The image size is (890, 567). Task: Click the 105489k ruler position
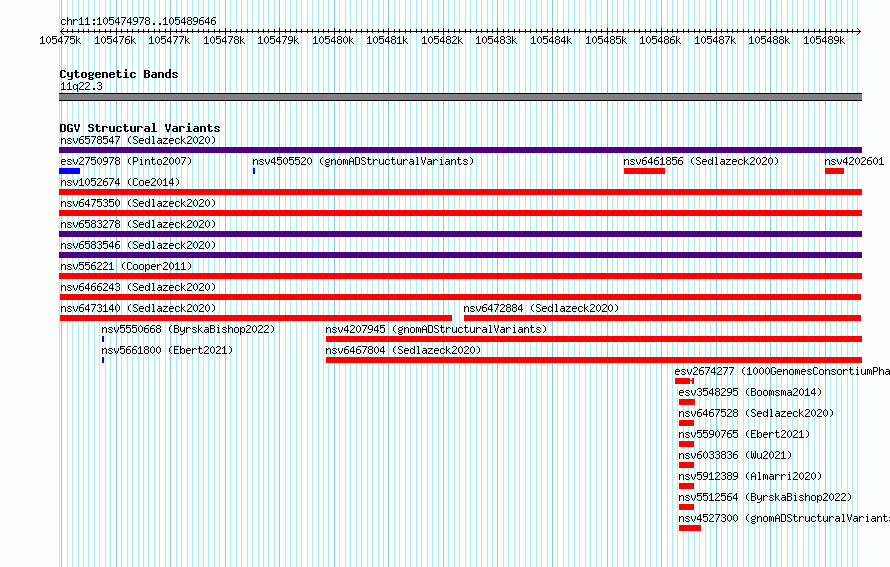point(824,40)
